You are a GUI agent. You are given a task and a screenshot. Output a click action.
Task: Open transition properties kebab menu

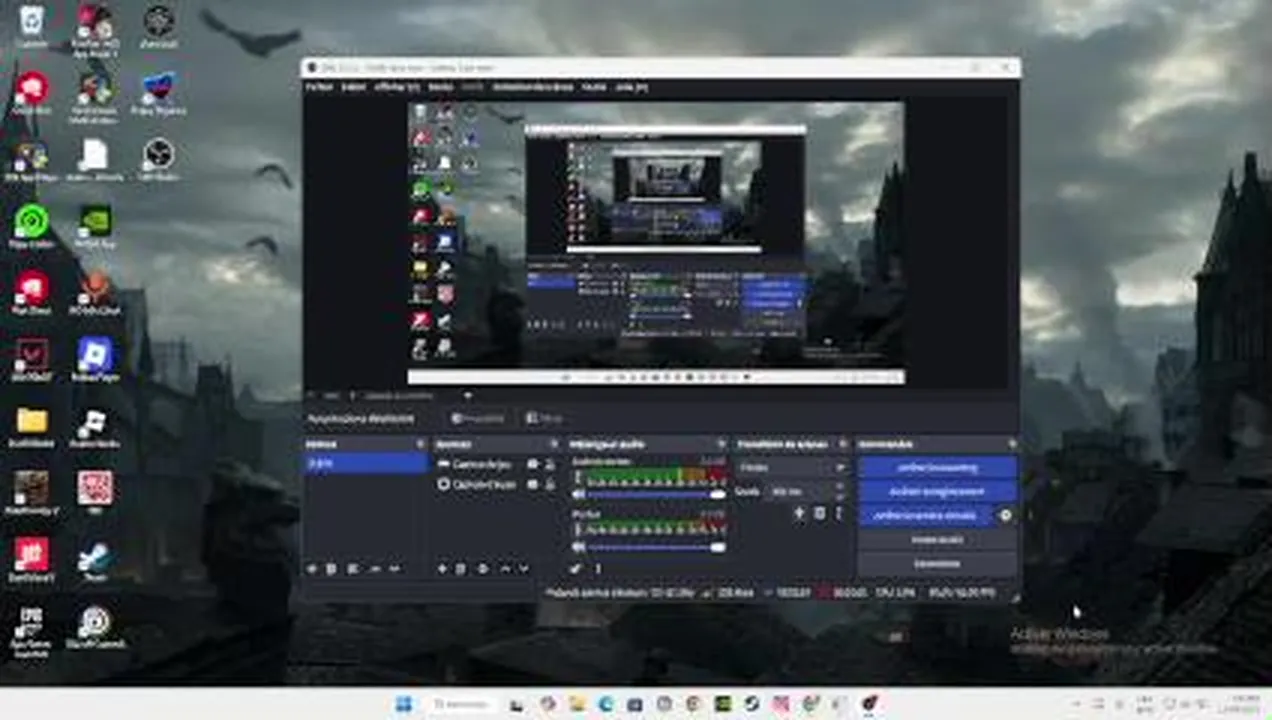coord(838,513)
